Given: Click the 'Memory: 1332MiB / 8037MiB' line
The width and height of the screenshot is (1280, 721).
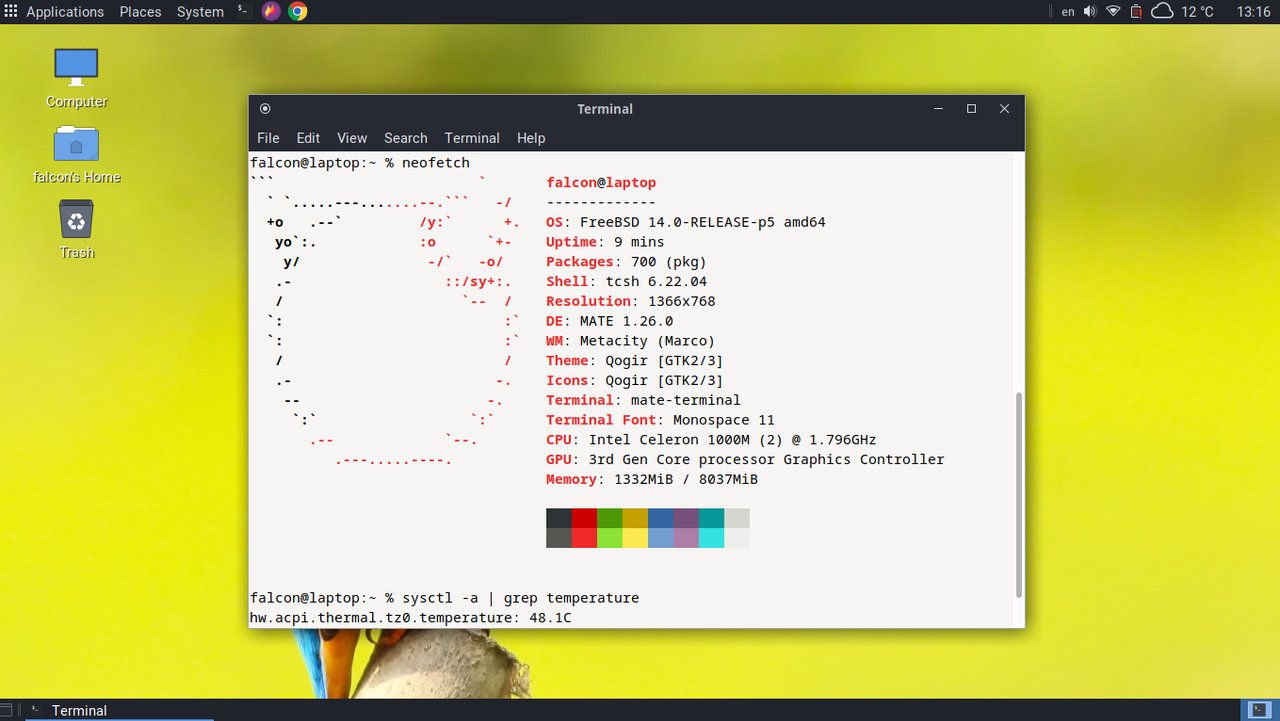Looking at the screenshot, I should tap(652, 480).
